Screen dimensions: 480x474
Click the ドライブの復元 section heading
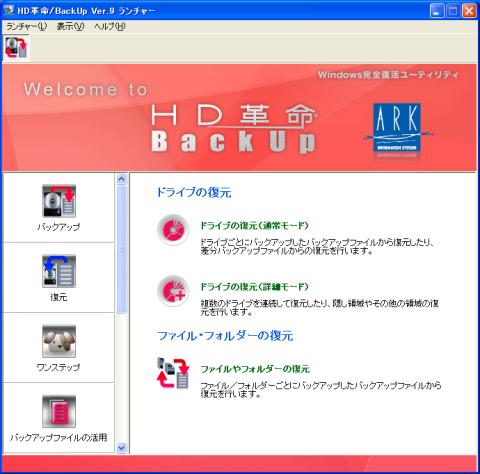(194, 192)
